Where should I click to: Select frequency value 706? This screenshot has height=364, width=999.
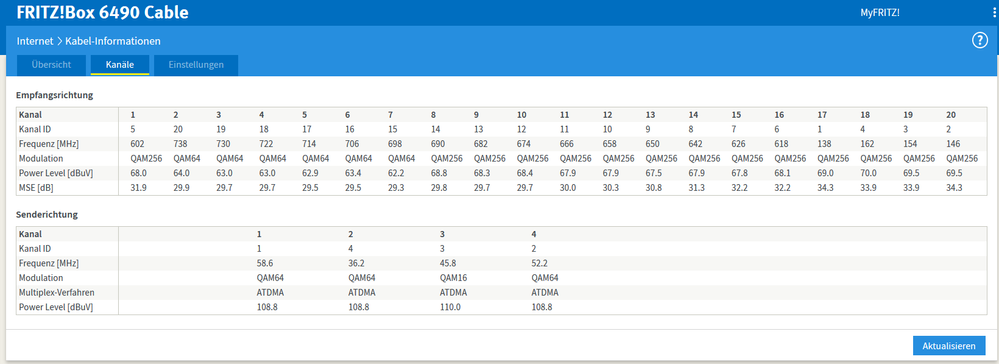(x=352, y=143)
